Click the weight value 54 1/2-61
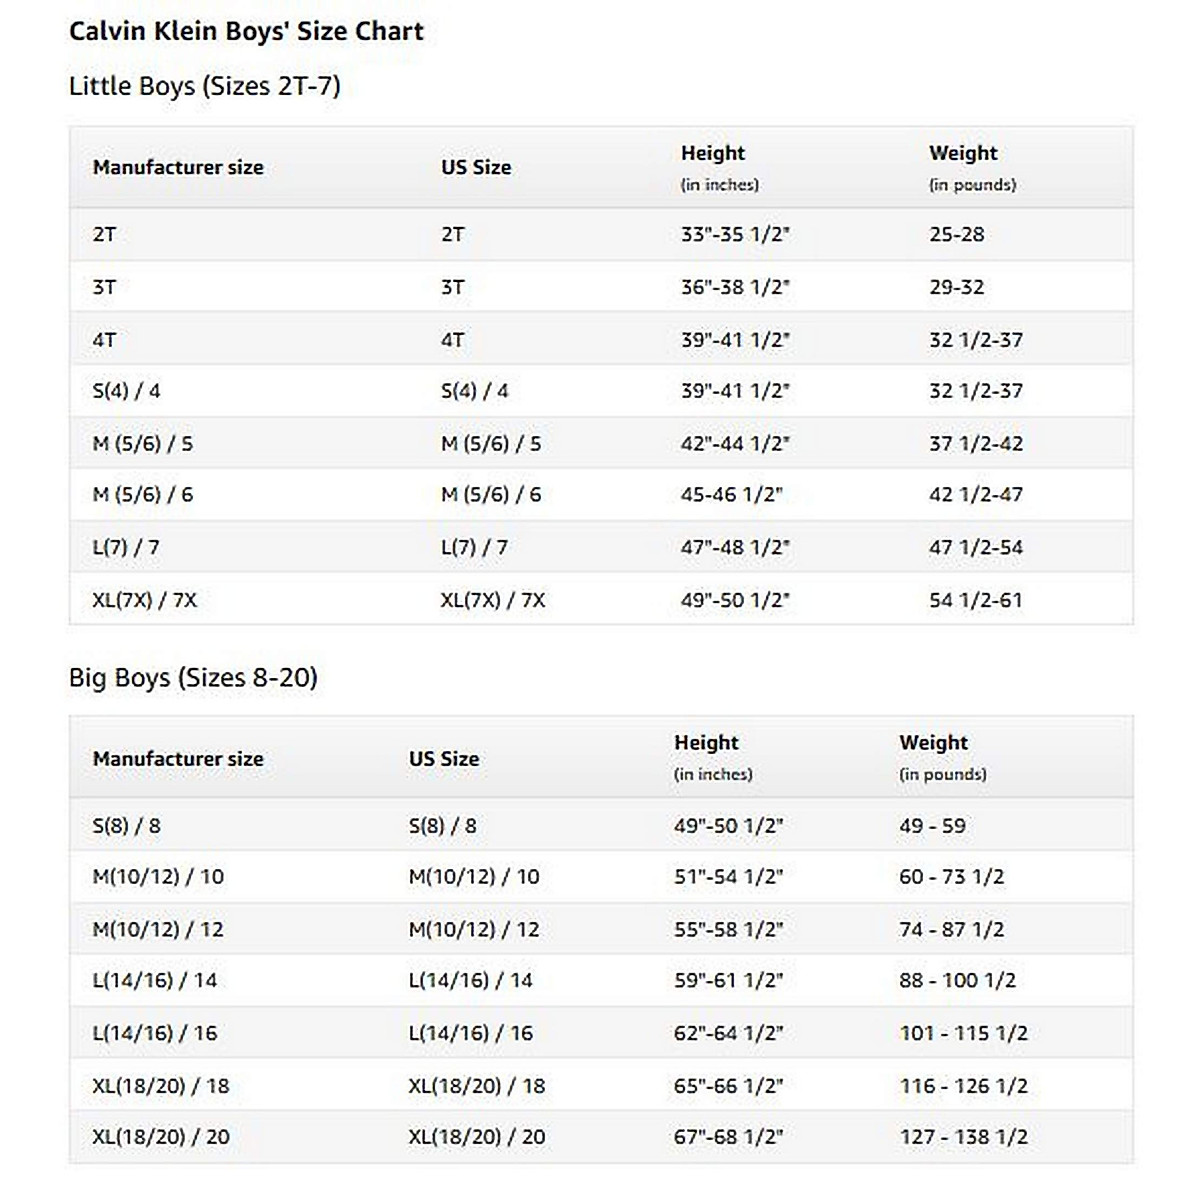 [x=975, y=601]
